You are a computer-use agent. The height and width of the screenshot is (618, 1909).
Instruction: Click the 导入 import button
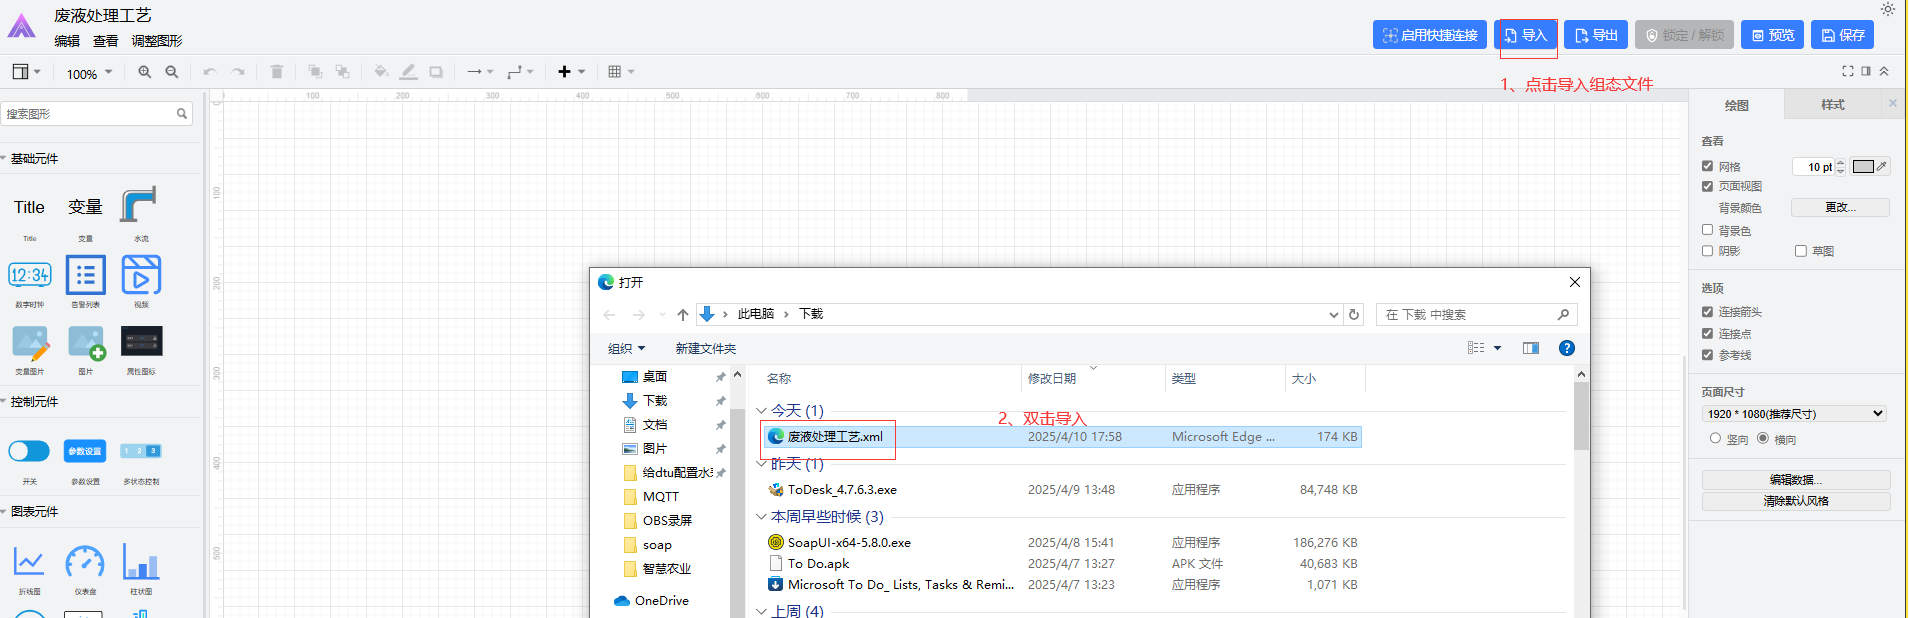[x=1526, y=35]
